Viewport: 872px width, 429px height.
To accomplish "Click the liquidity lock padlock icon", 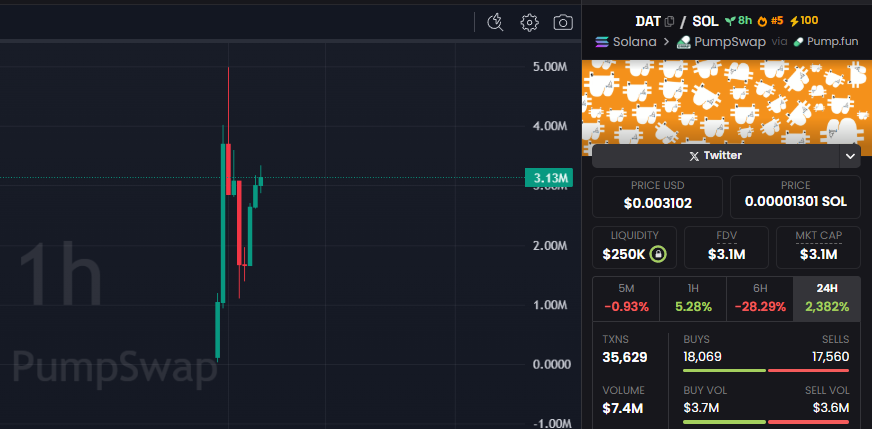I will (658, 254).
